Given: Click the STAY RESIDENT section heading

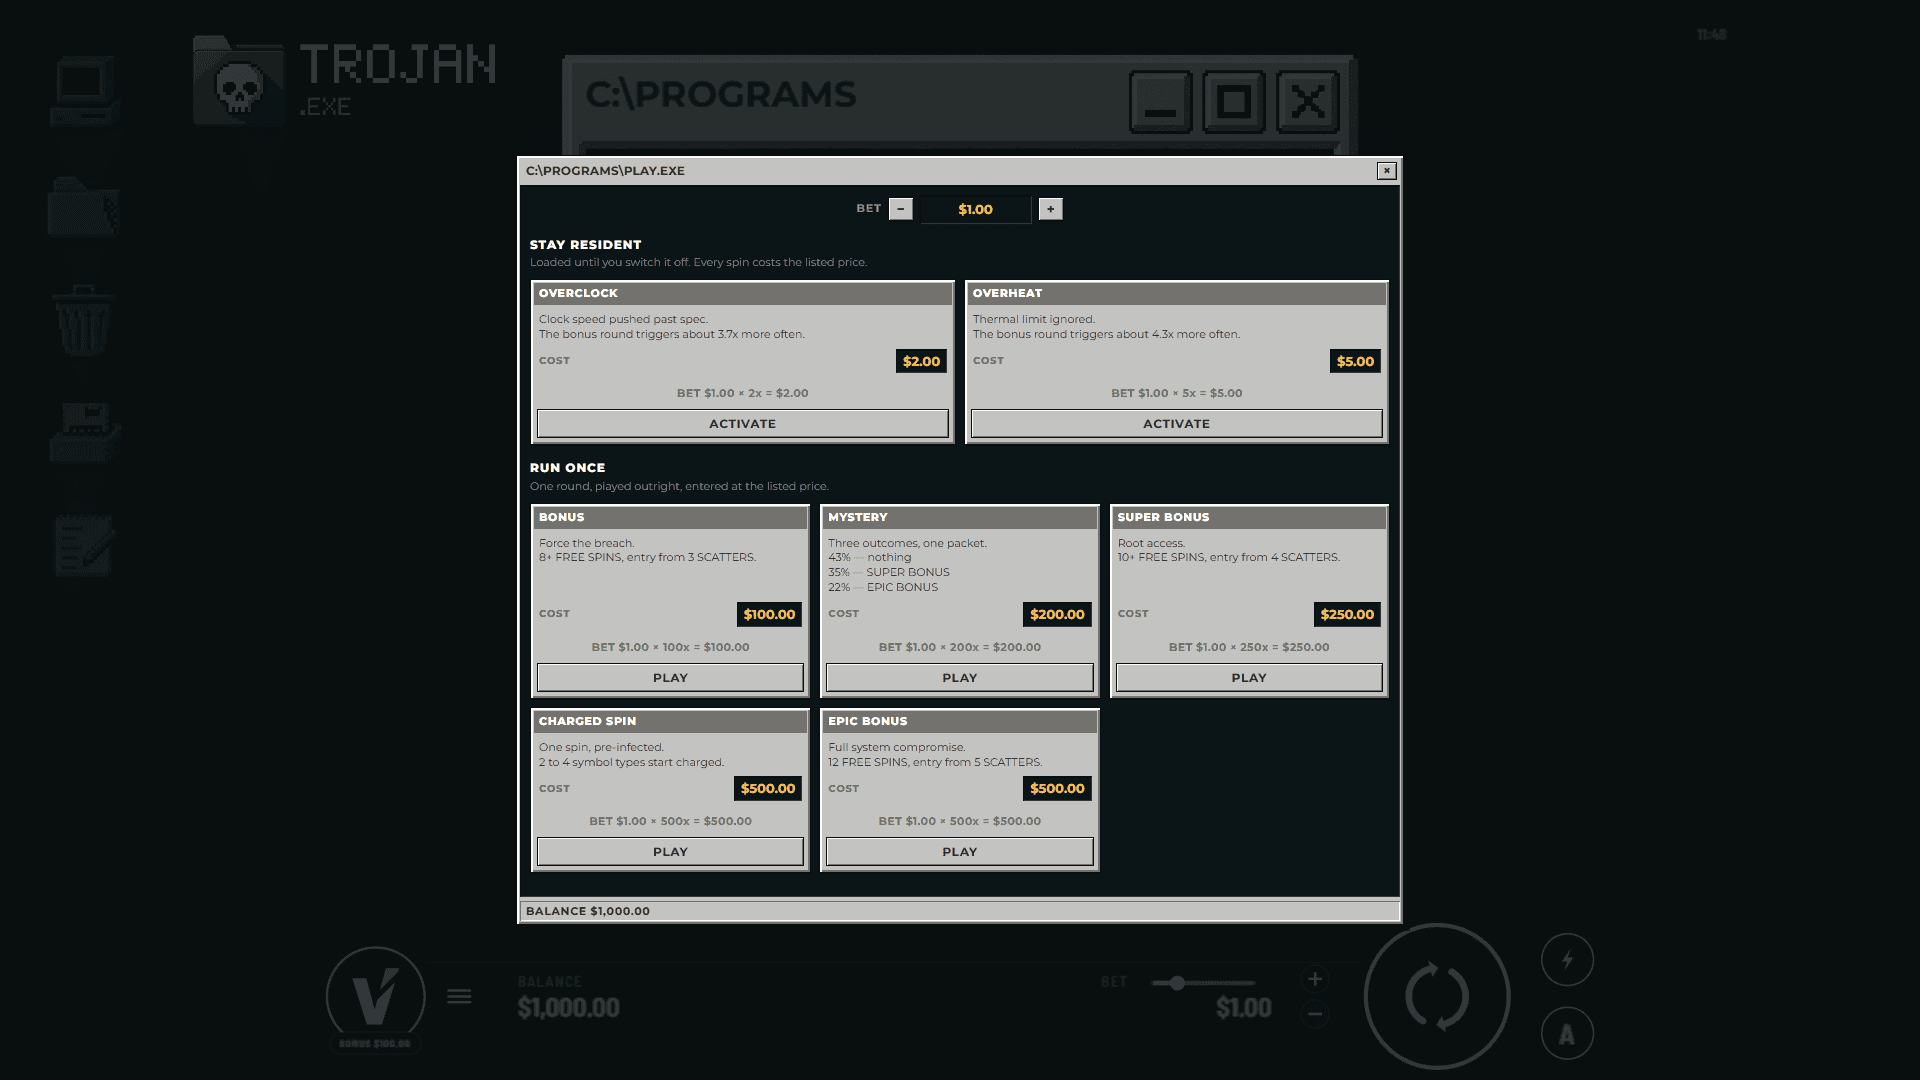Looking at the screenshot, I should (x=585, y=245).
